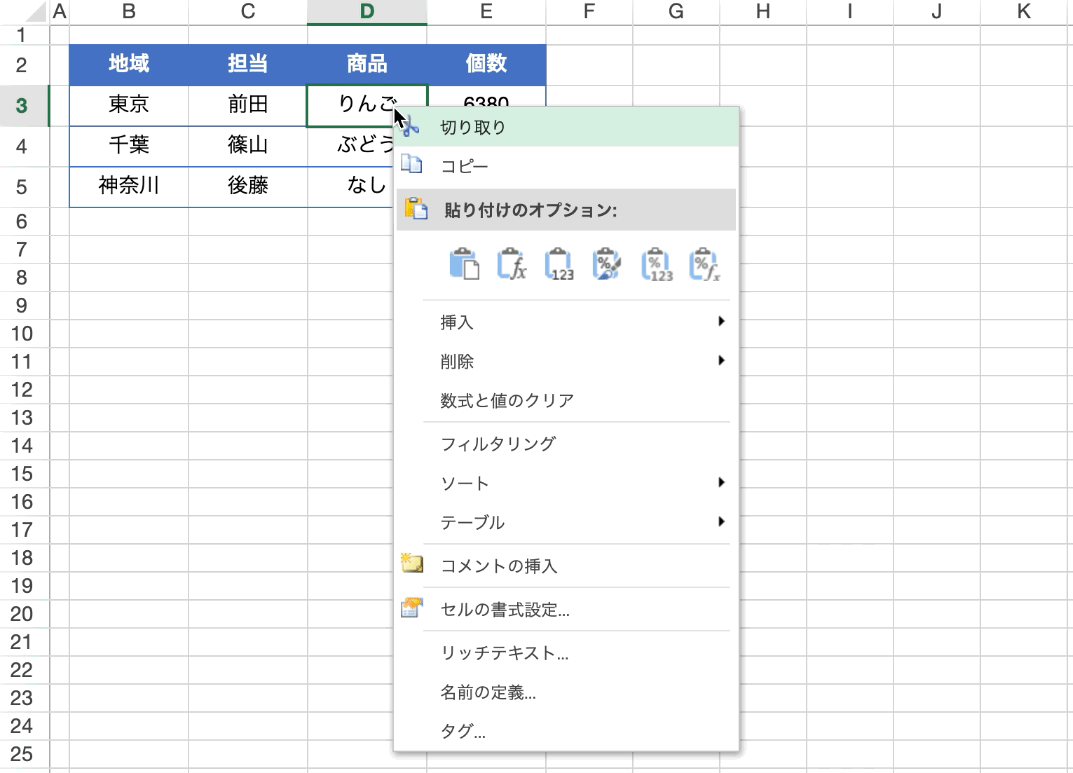This screenshot has width=1073, height=773.
Task: Select the cell containing 後藤
Action: [x=248, y=187]
